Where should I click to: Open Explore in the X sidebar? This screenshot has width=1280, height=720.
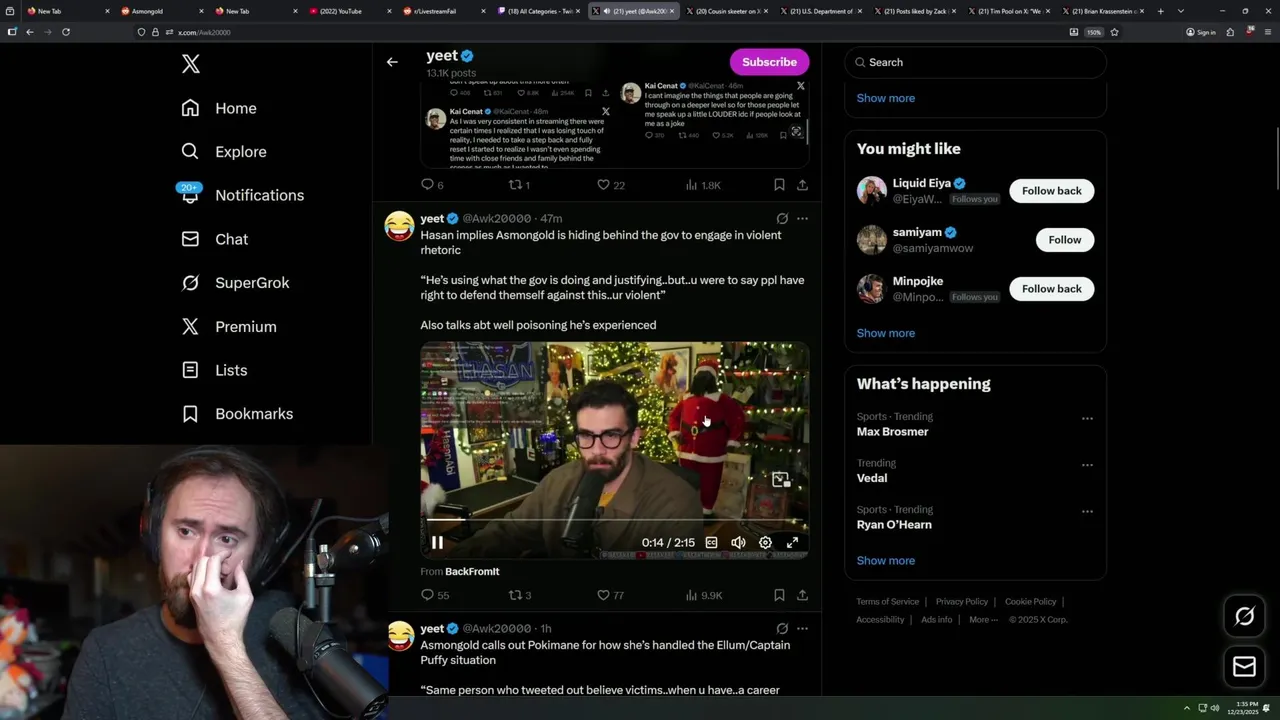click(224, 152)
